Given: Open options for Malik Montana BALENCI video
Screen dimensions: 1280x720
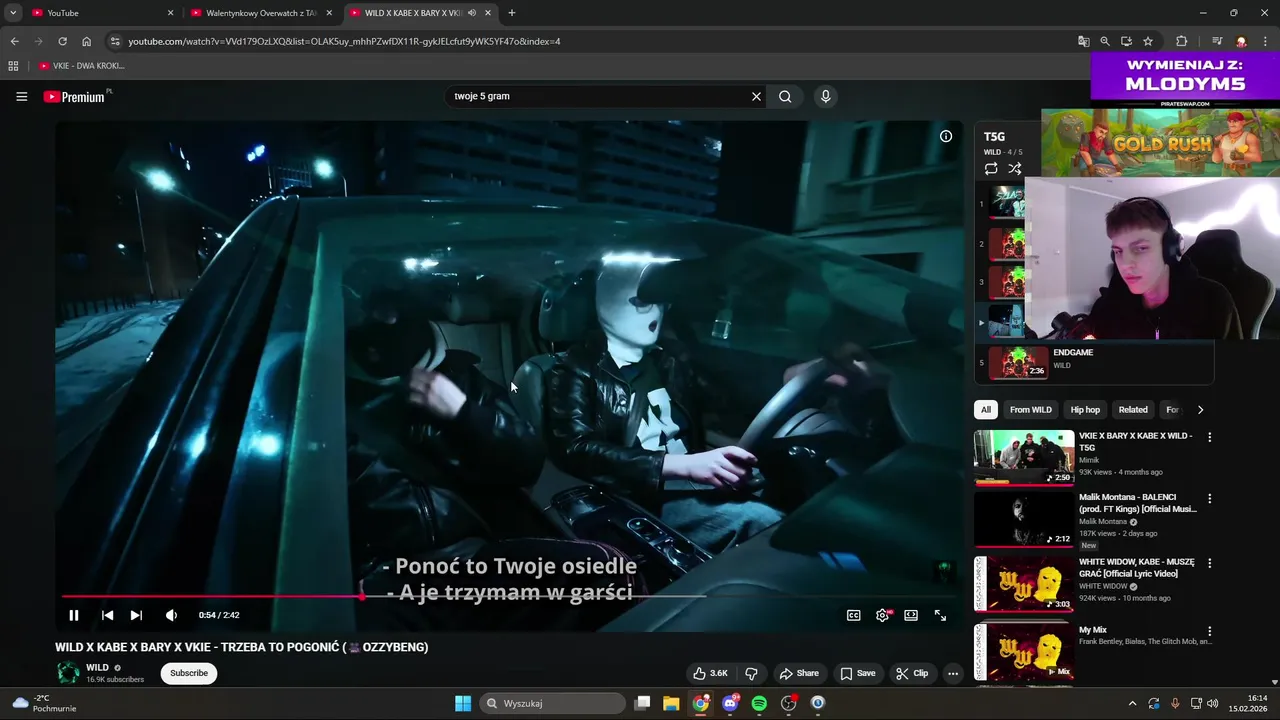Looking at the screenshot, I should tap(1209, 498).
